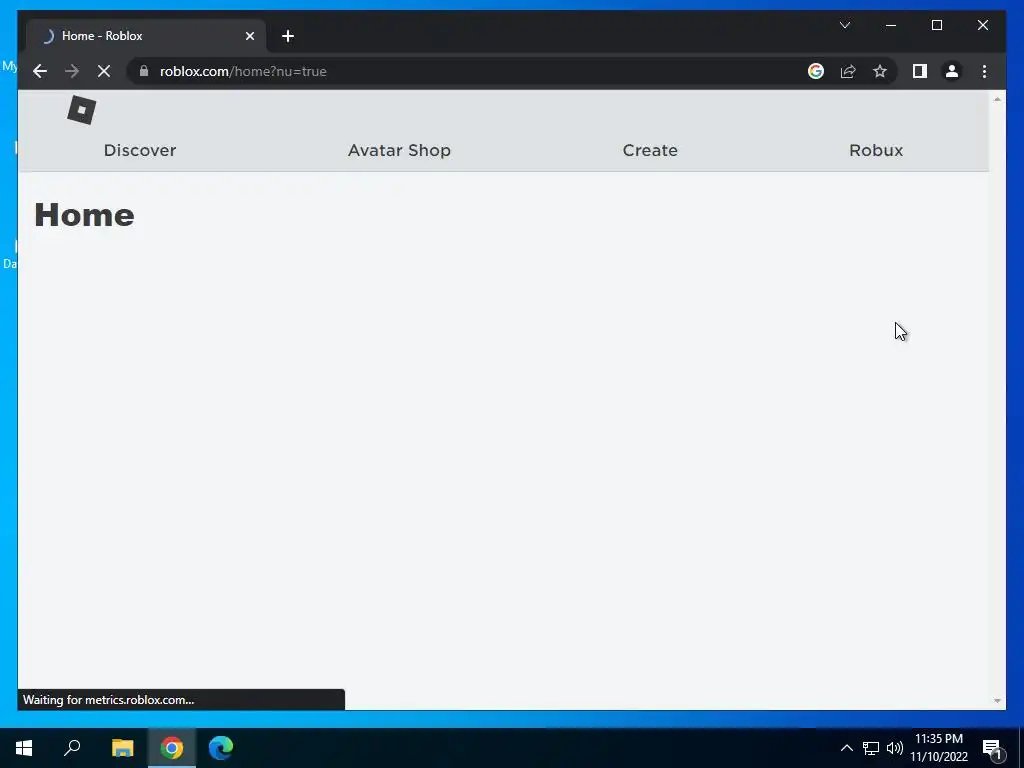The height and width of the screenshot is (768, 1024).
Task: Open the Robux page
Action: point(876,150)
